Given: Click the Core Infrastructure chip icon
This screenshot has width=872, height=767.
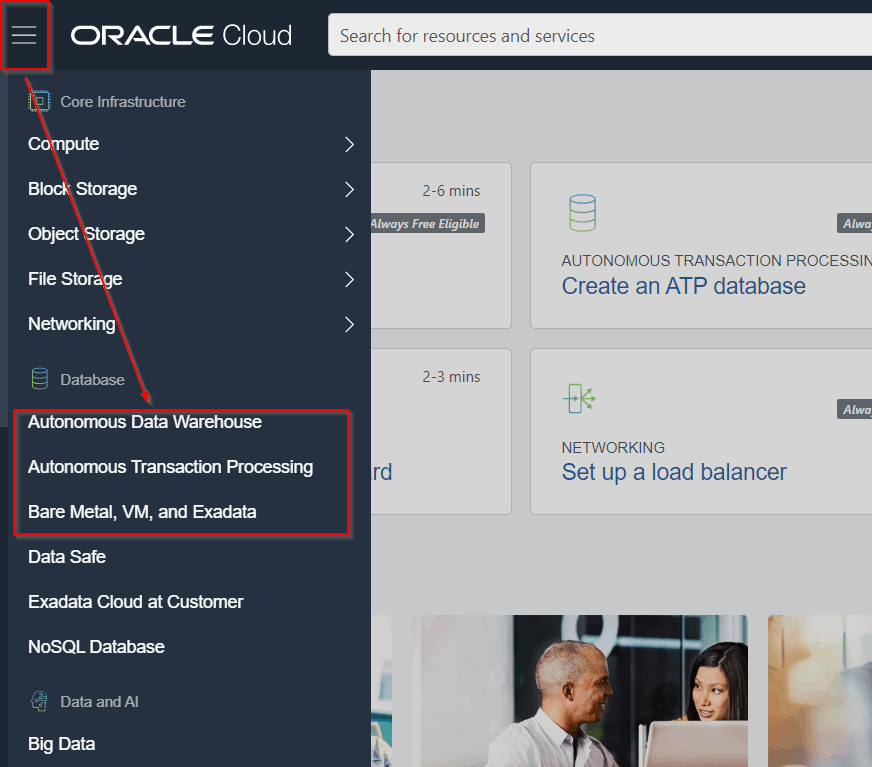Looking at the screenshot, I should pos(39,101).
